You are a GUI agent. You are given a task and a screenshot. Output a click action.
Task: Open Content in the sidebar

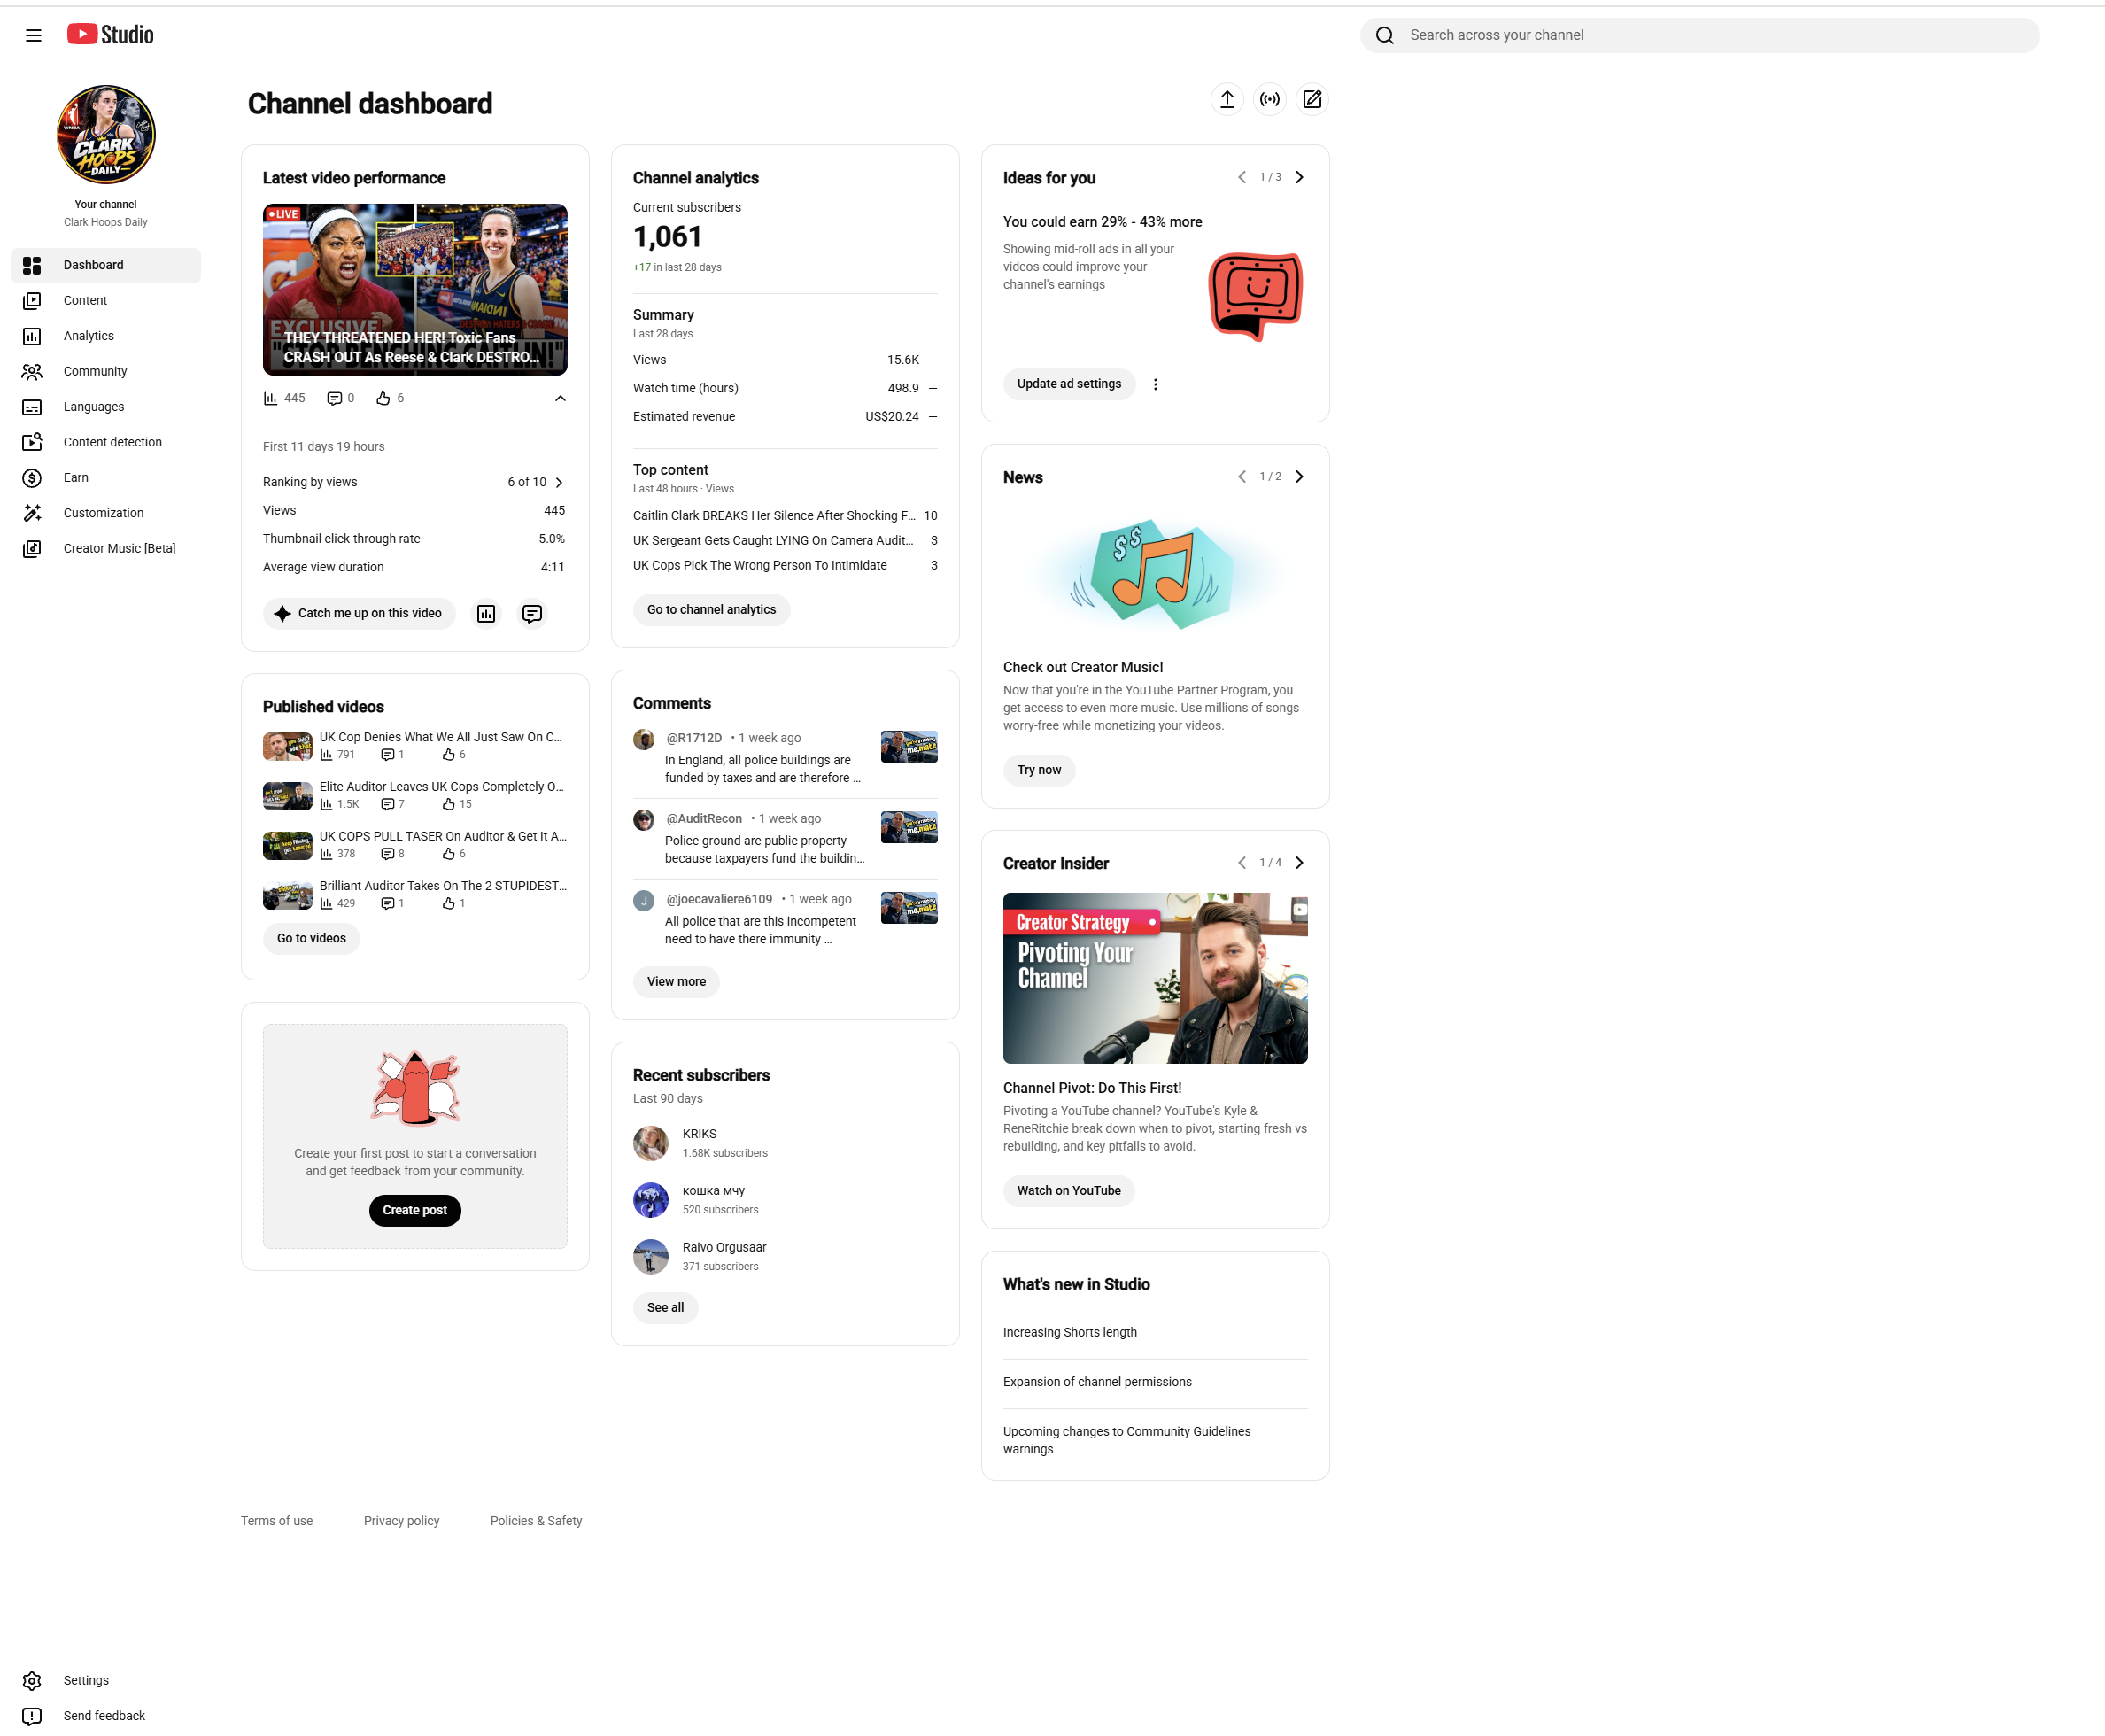[x=106, y=301]
